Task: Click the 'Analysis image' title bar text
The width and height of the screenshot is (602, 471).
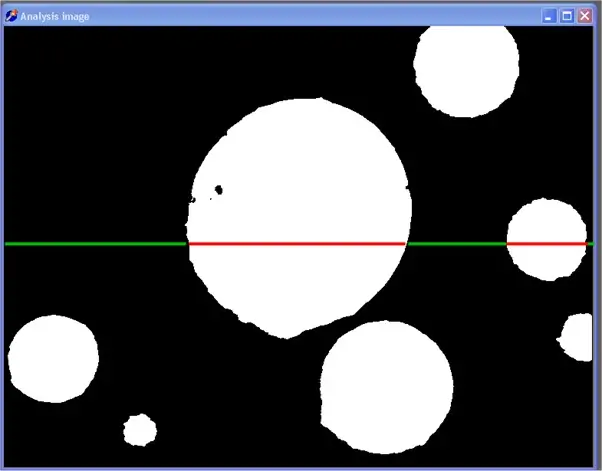Action: (x=55, y=16)
